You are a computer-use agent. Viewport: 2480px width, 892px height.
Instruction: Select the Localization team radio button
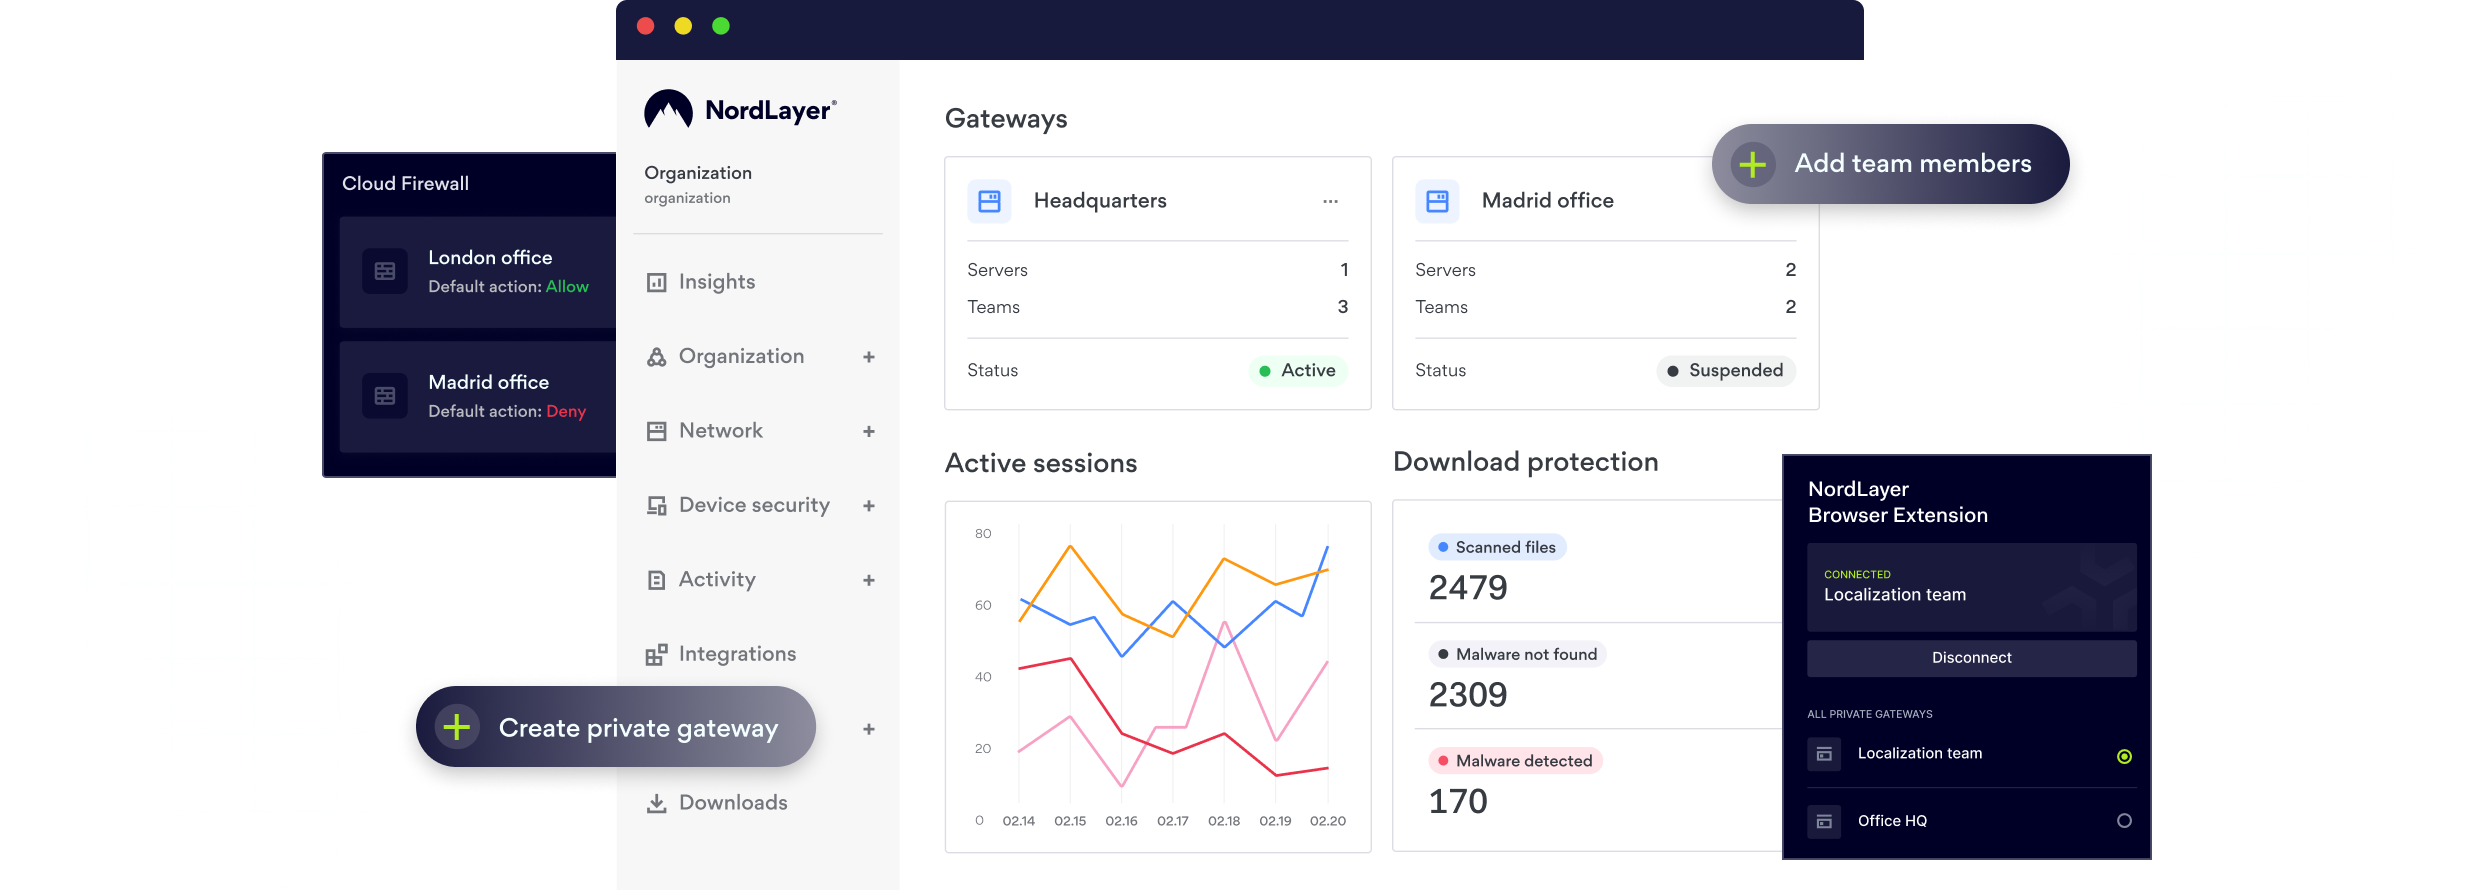2124,757
